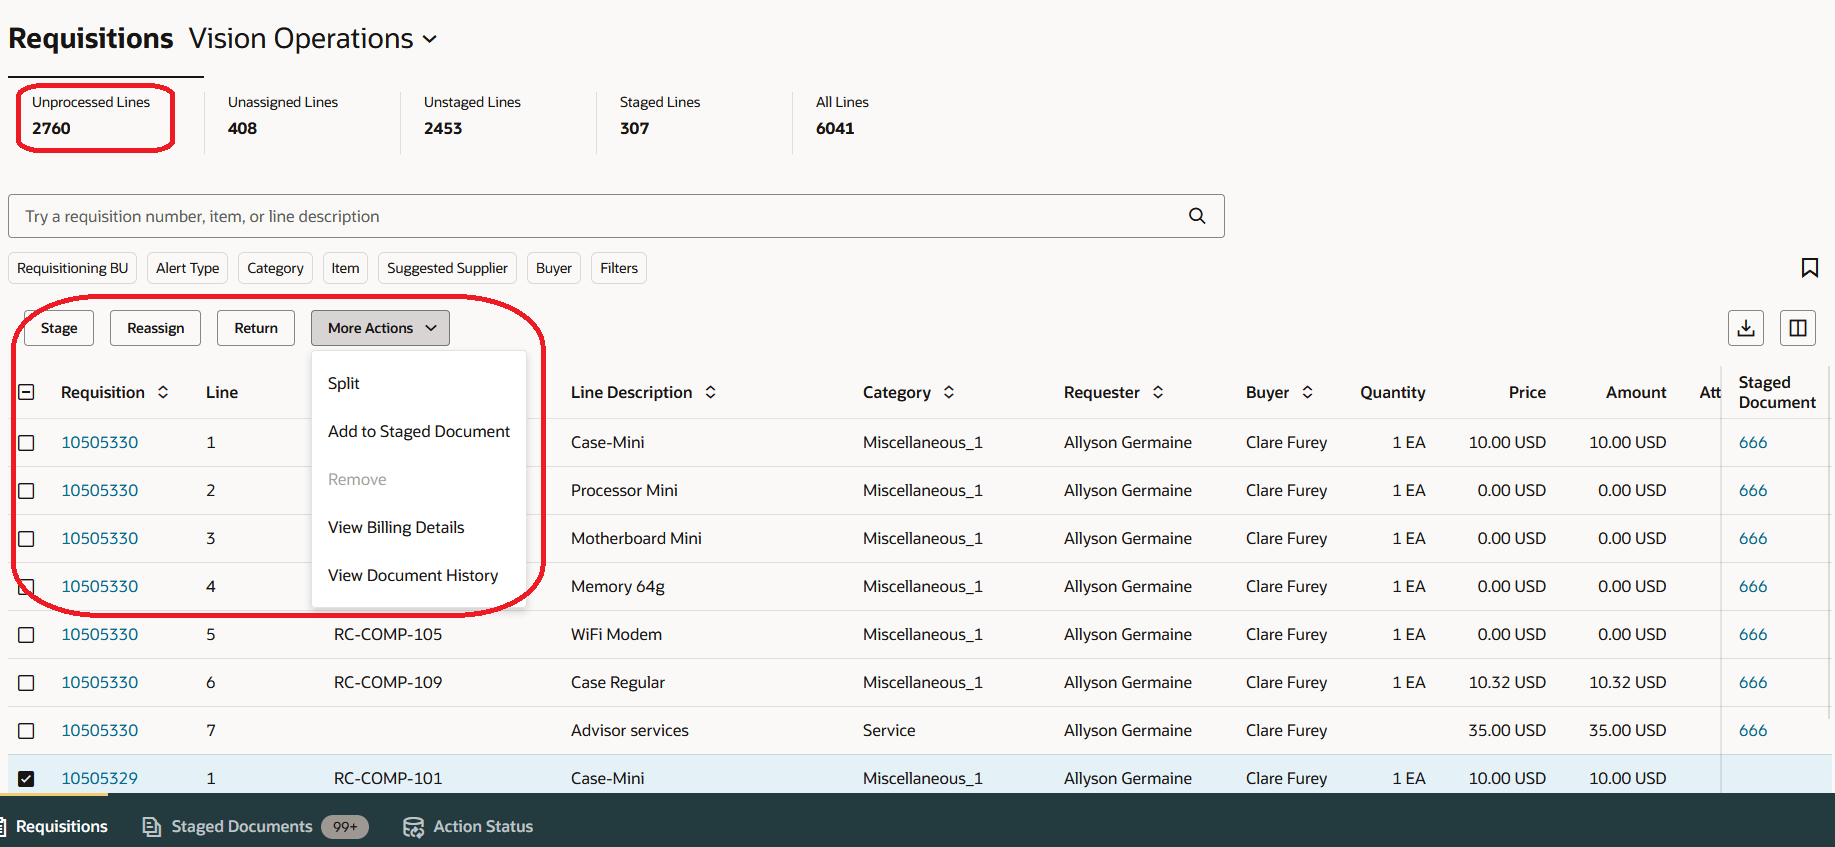1835x847 pixels.
Task: Click the search magnifier icon
Action: [1197, 216]
